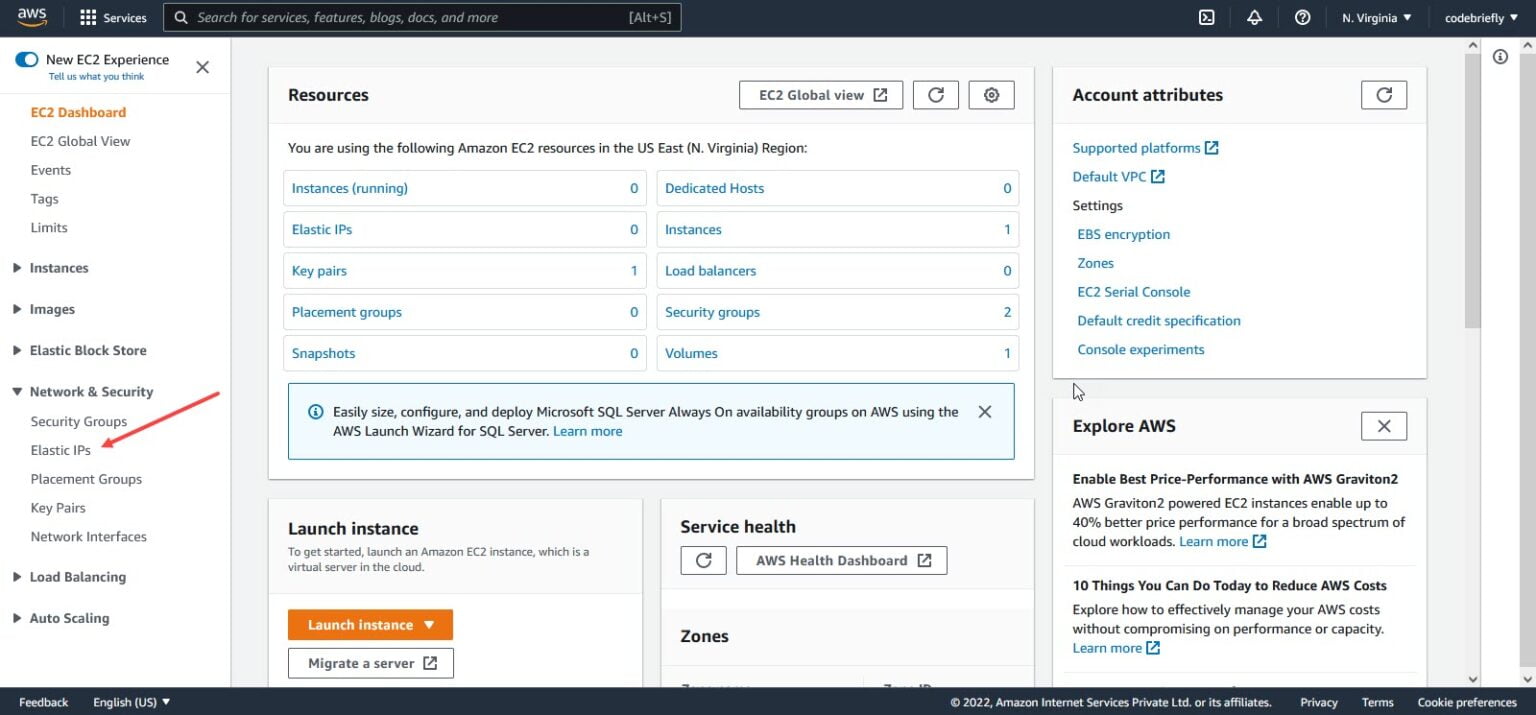This screenshot has width=1536, height=715.
Task: Open the Resources settings gear
Action: point(991,94)
